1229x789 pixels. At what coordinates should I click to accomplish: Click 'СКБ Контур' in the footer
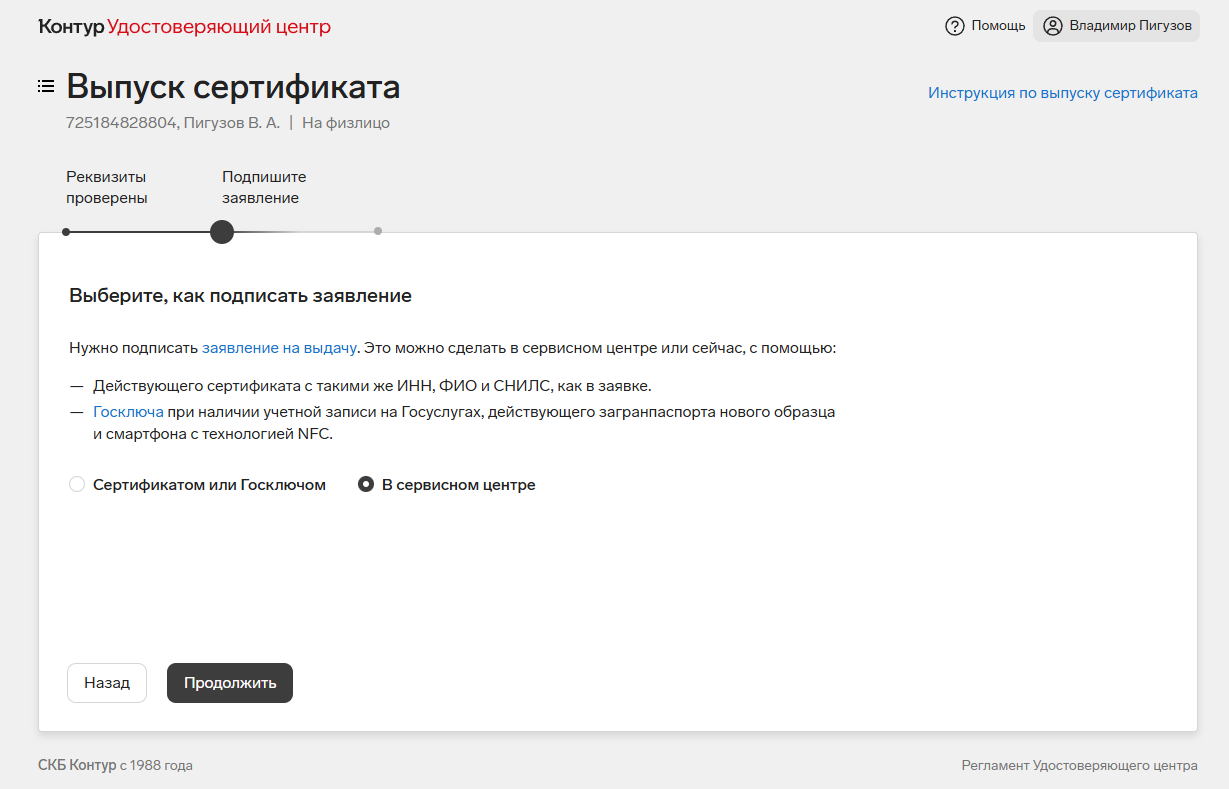(77, 765)
